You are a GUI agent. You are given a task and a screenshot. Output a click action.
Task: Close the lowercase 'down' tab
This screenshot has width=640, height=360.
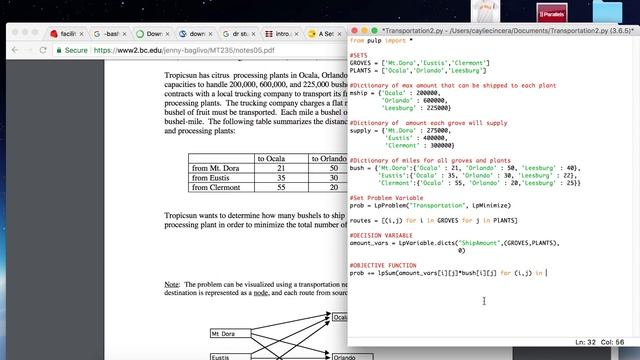pyautogui.click(x=210, y=34)
